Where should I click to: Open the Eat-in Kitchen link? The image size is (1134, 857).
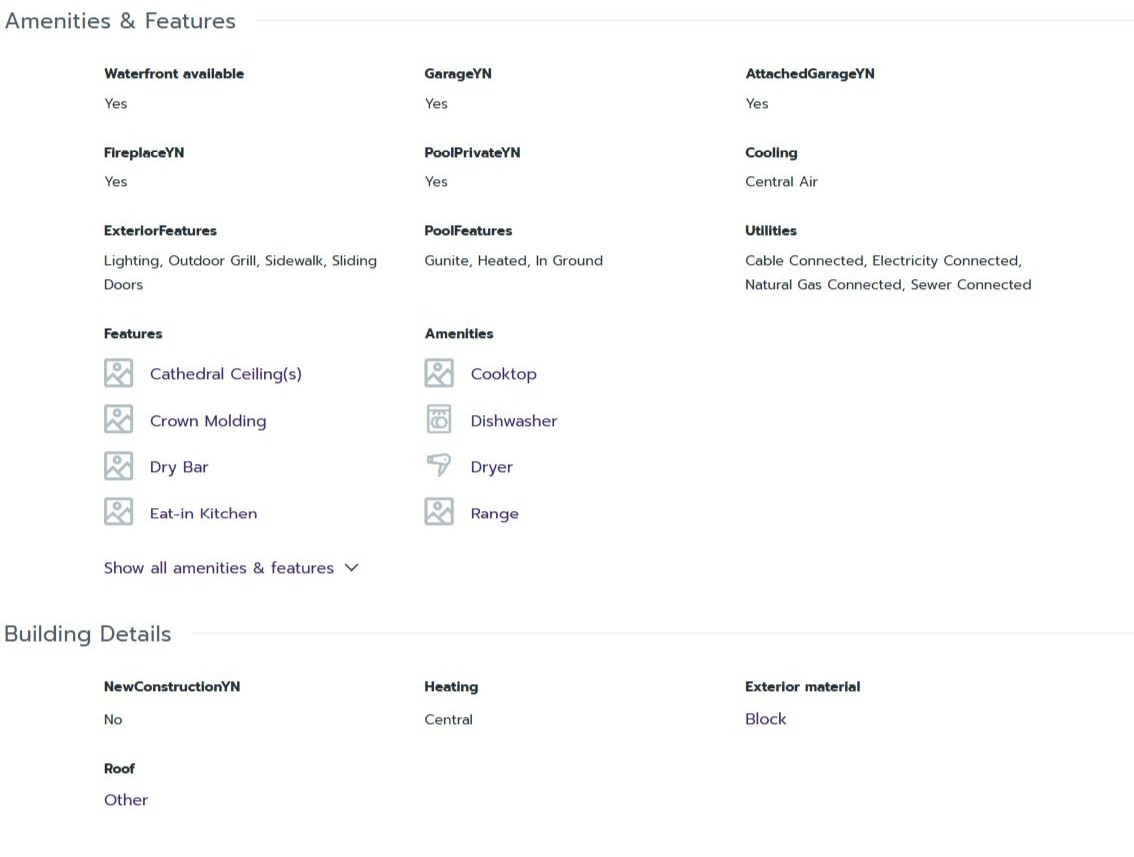203,513
